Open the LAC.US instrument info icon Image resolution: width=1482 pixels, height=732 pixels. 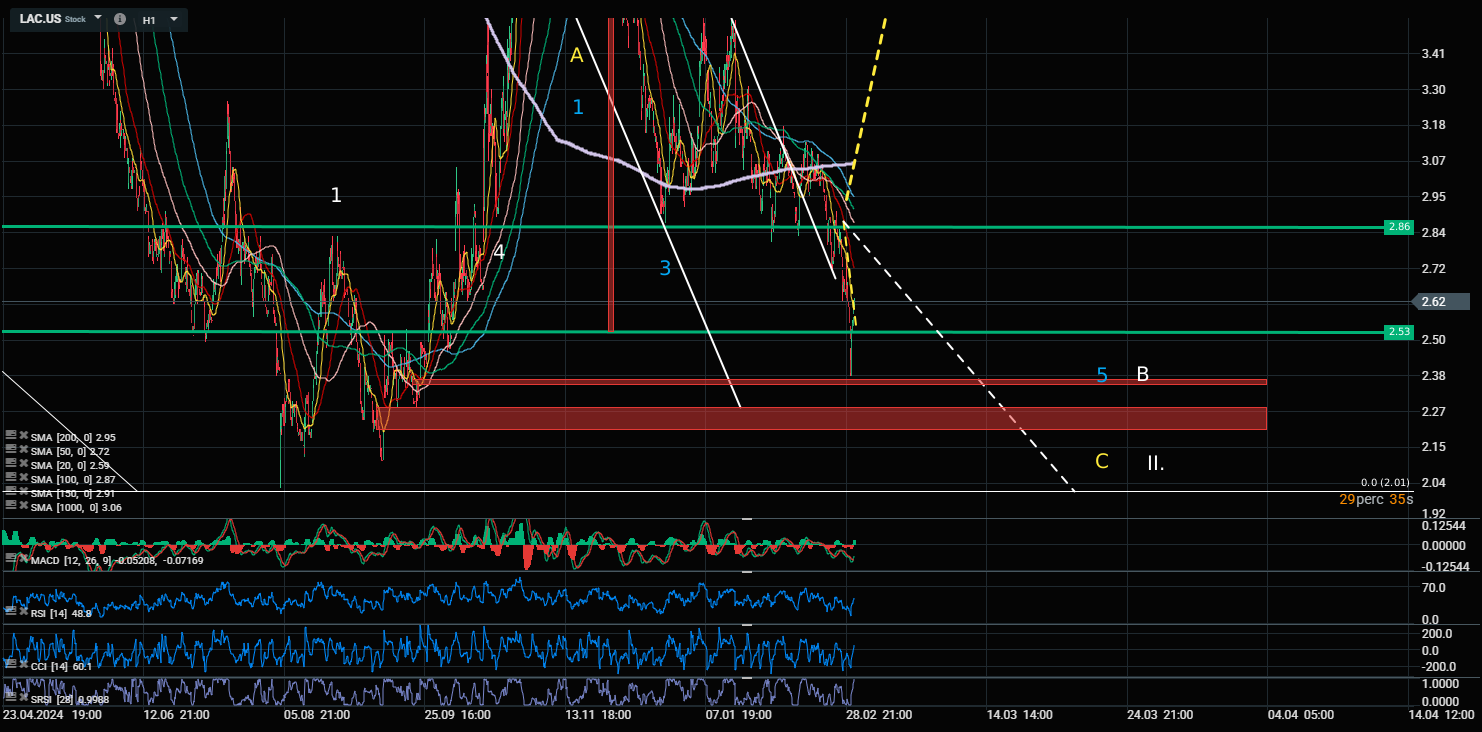[120, 19]
